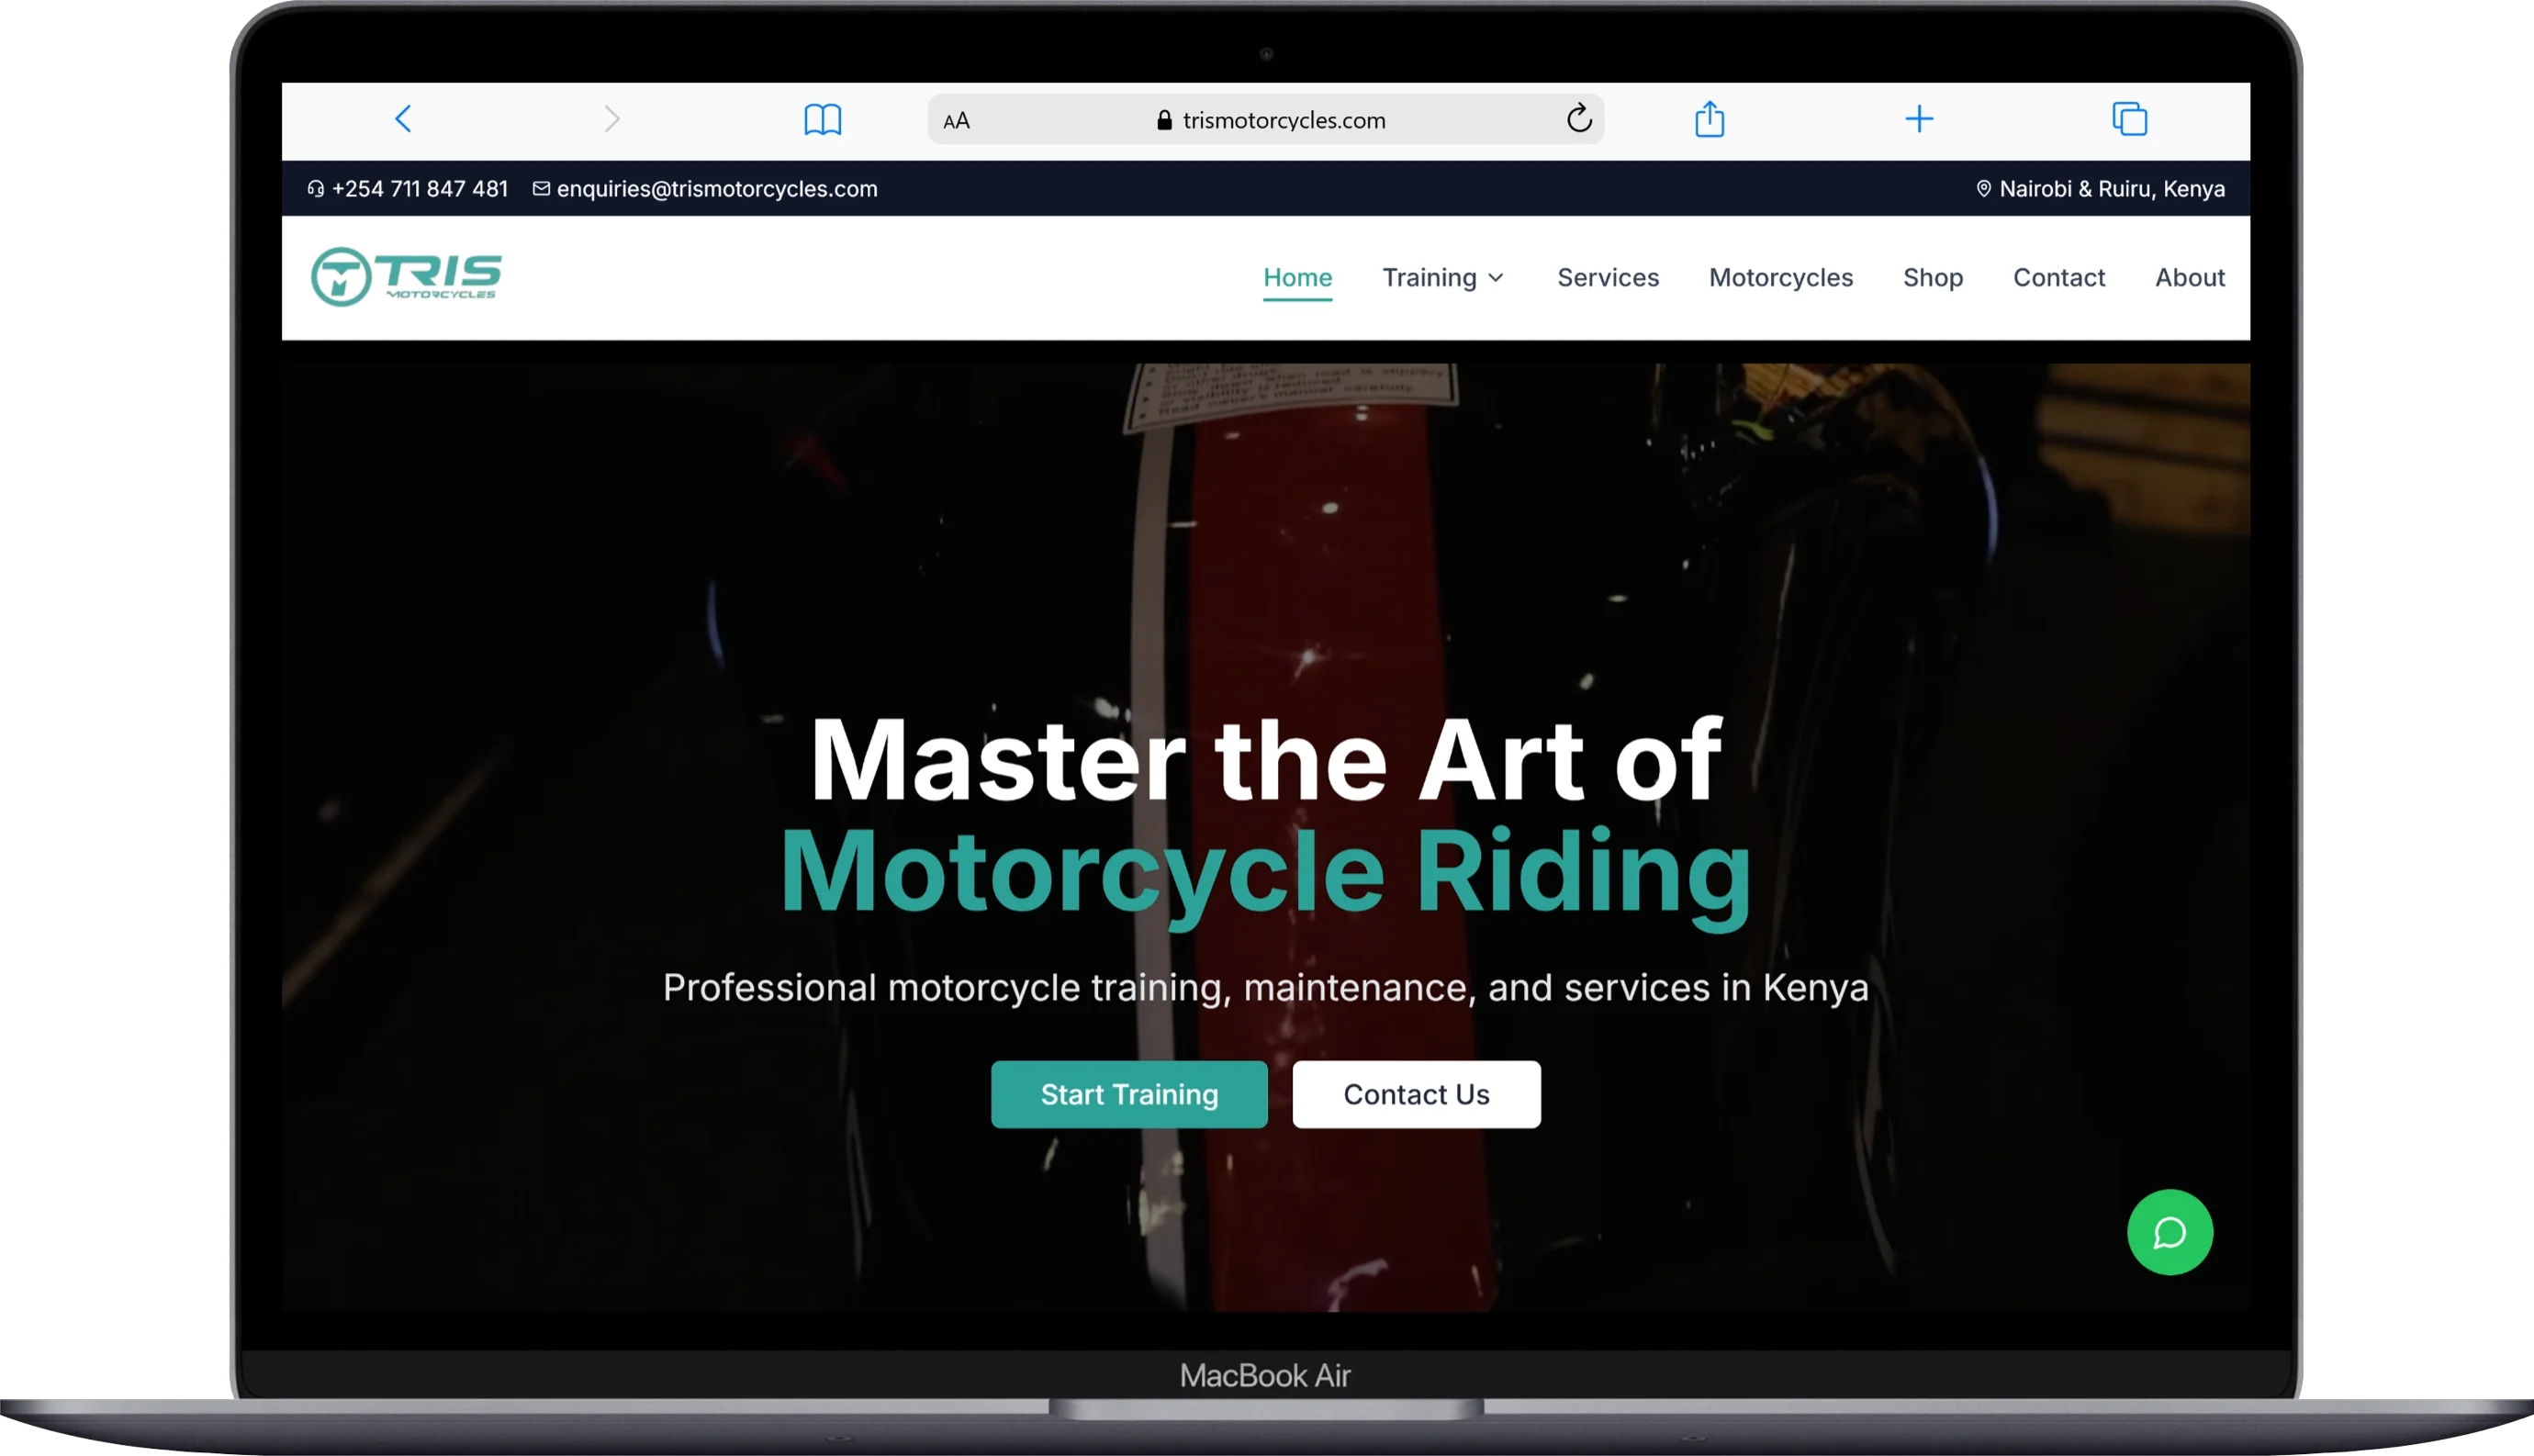The image size is (2534, 1456).
Task: Select the Home navigation item
Action: click(x=1297, y=277)
